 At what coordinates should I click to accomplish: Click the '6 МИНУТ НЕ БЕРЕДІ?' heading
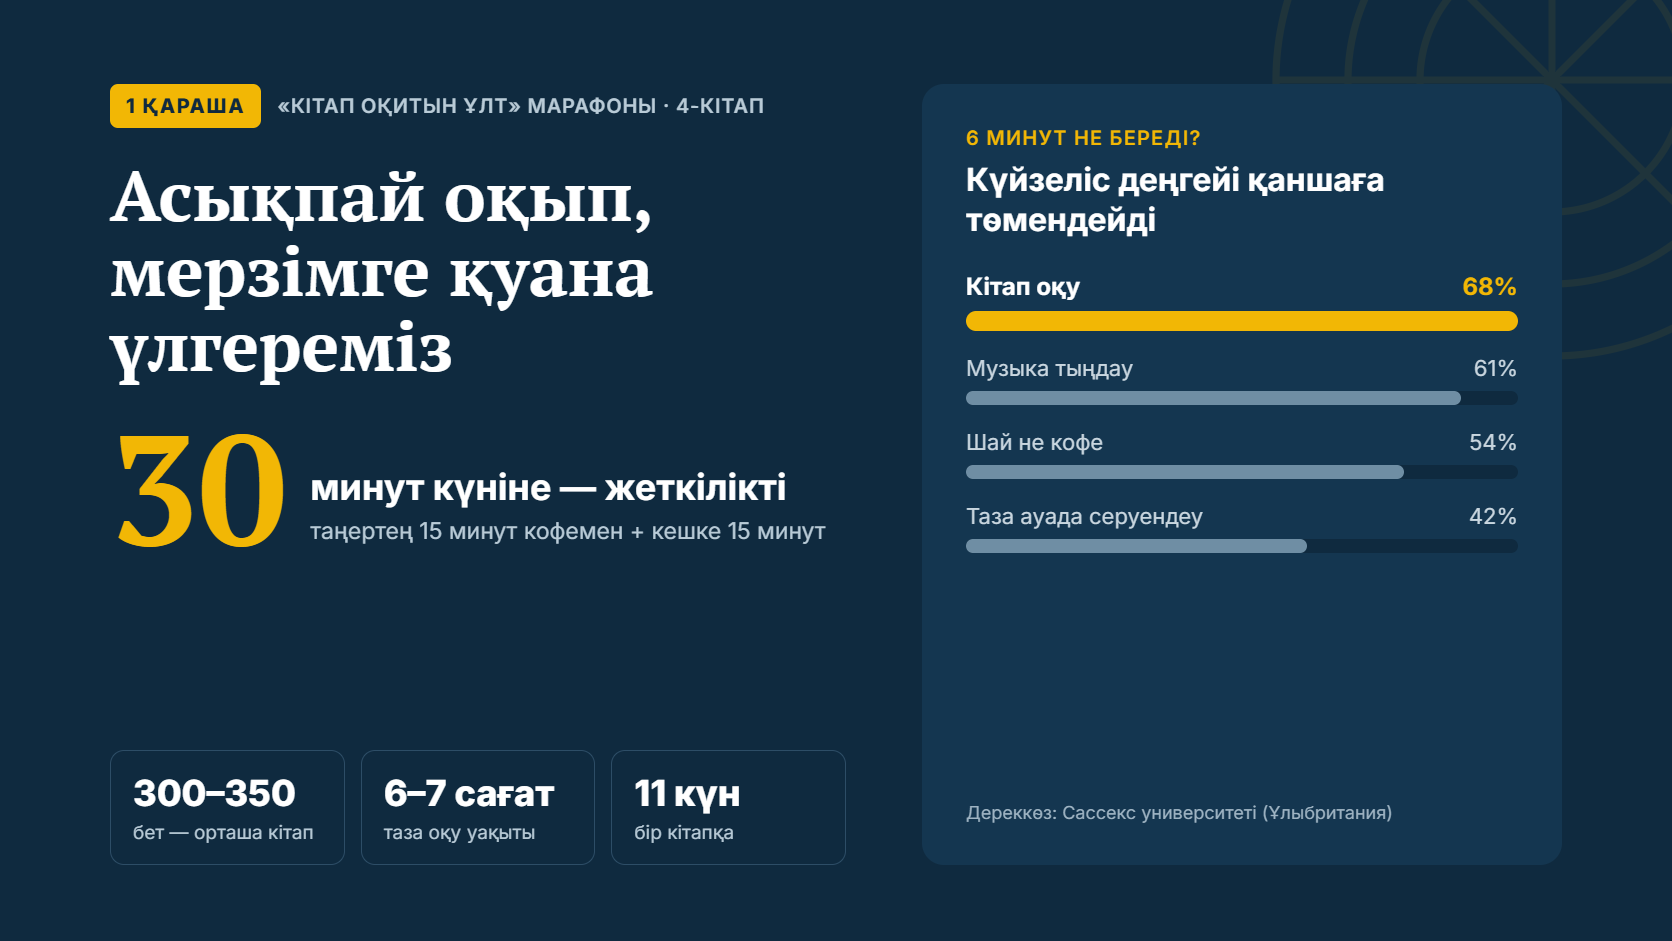point(1083,138)
